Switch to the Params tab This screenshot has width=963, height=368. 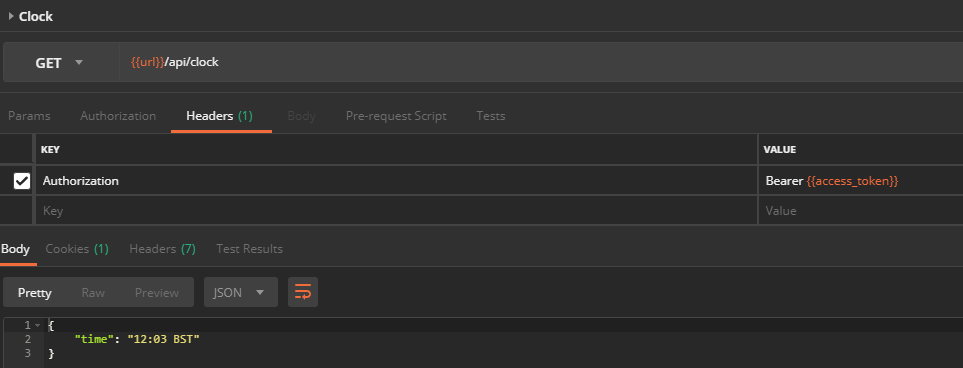(x=29, y=115)
